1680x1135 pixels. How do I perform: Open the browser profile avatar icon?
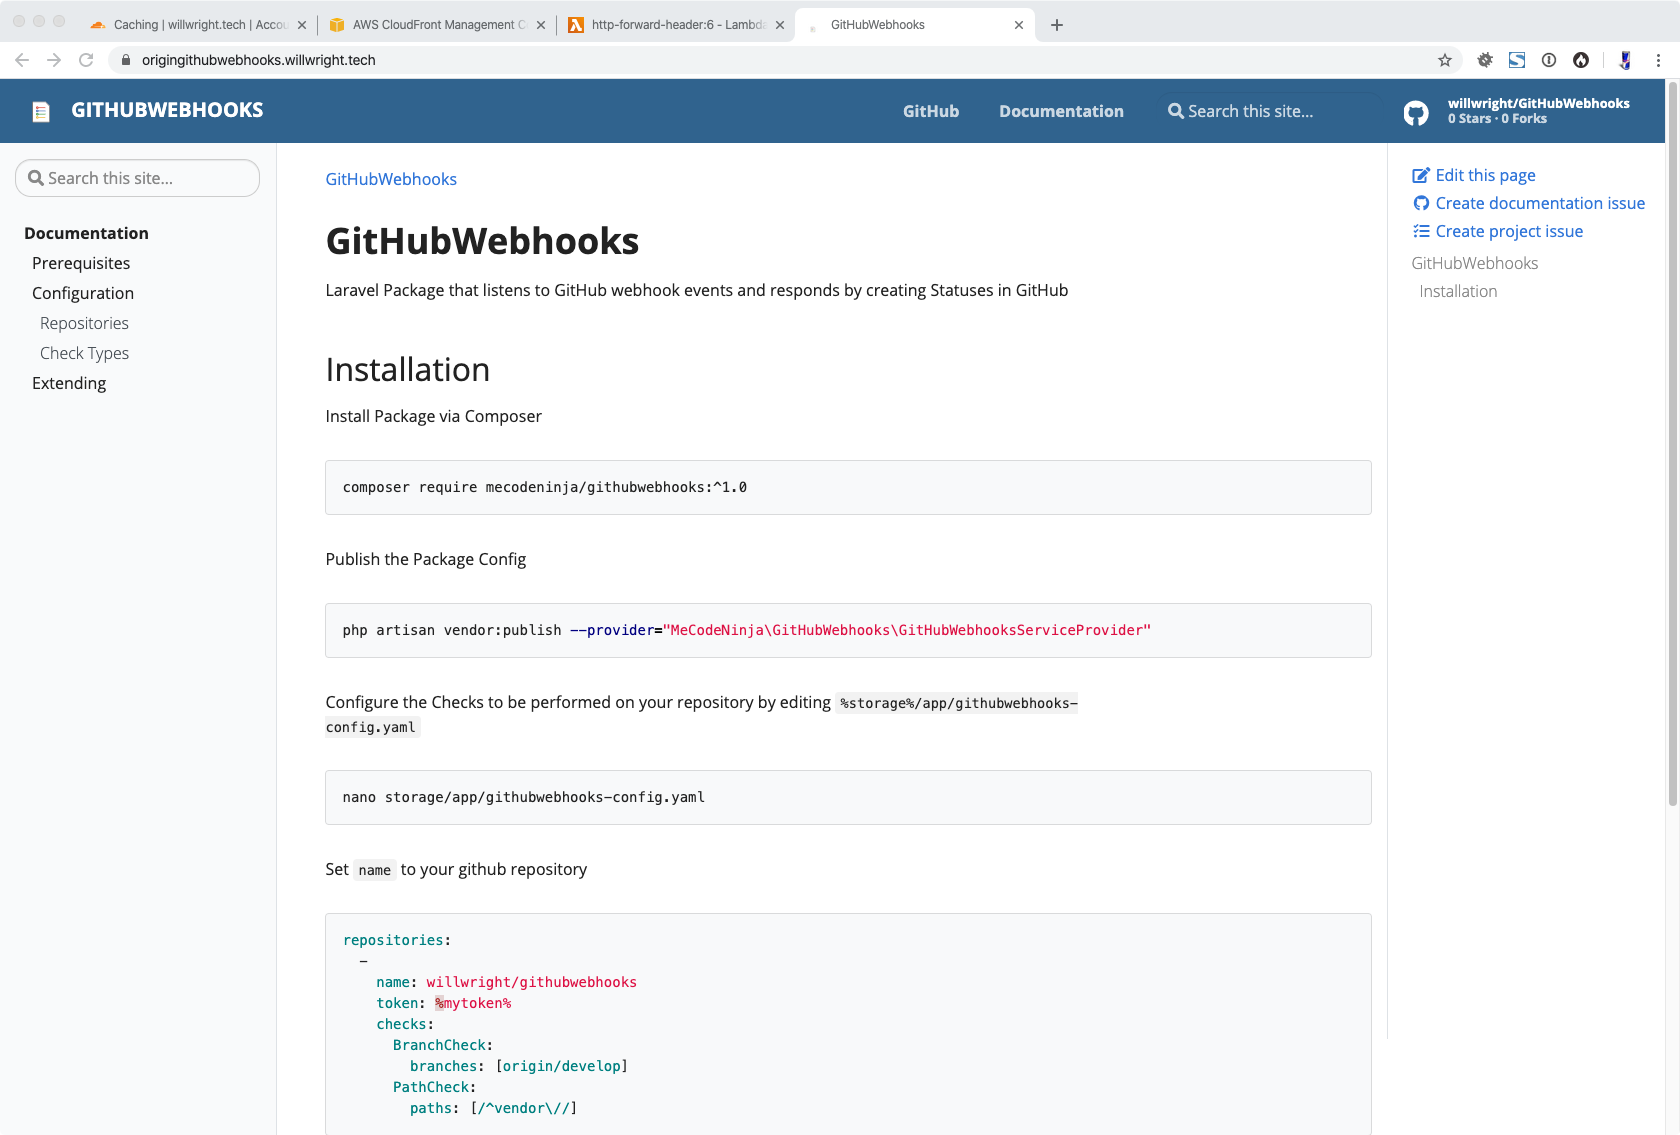point(1625,60)
